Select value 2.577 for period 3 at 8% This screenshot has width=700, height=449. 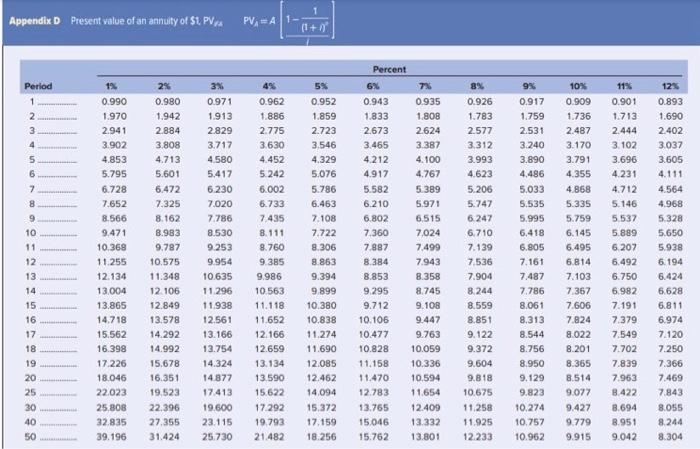coord(480,131)
